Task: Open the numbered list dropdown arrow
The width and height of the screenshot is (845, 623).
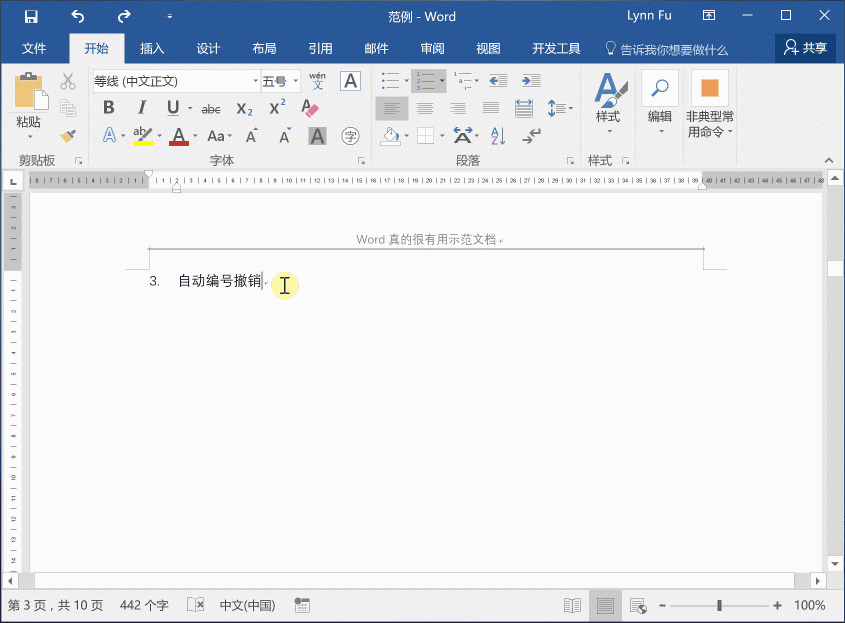Action: pos(442,80)
